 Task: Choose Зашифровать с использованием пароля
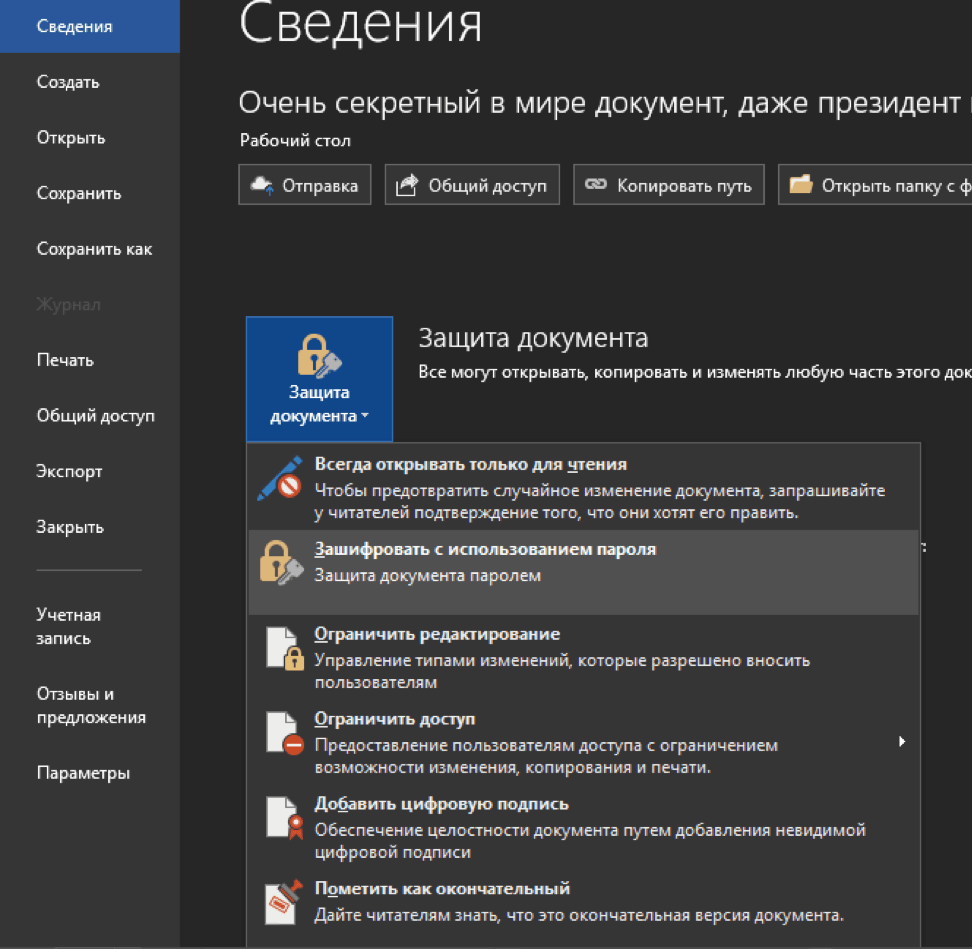tap(583, 572)
